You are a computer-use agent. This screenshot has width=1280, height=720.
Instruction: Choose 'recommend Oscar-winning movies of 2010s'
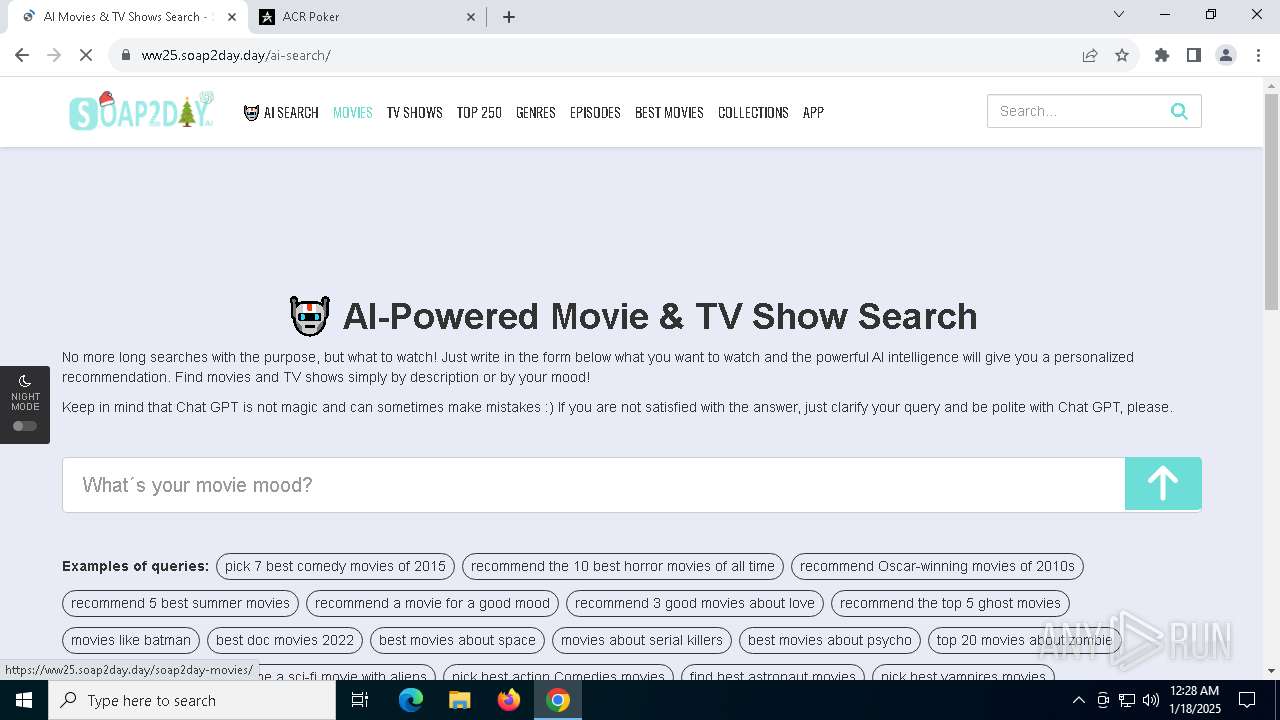coord(937,566)
